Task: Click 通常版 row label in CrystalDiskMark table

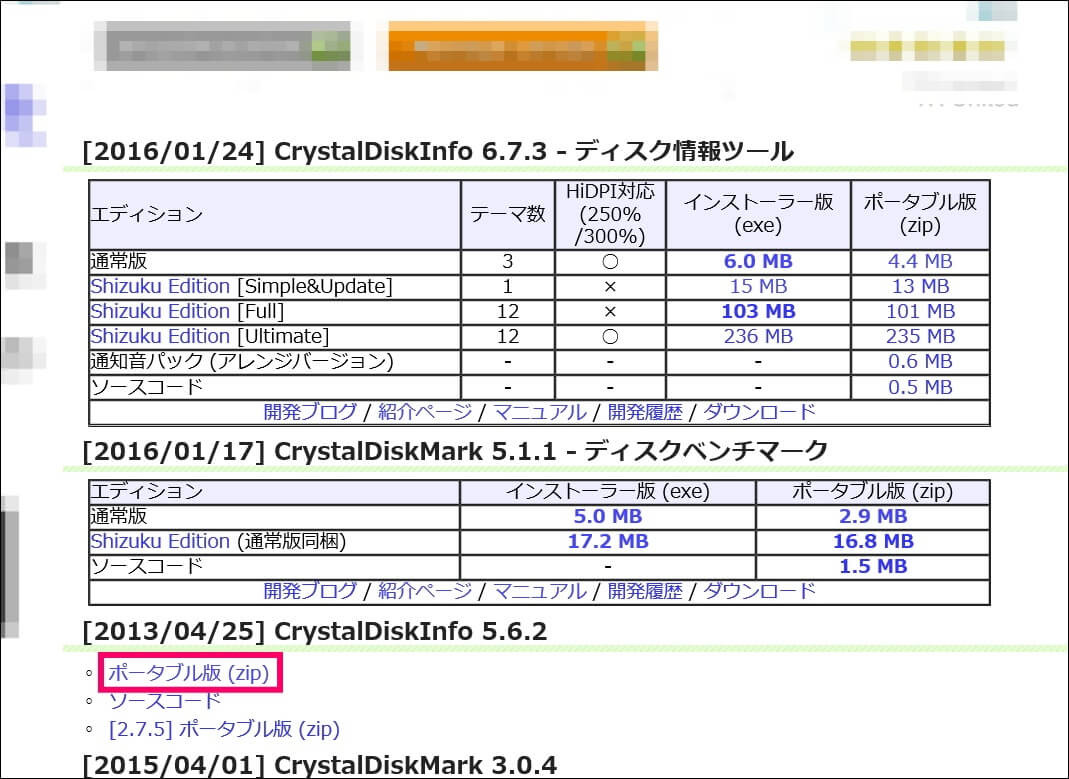Action: click(x=119, y=517)
